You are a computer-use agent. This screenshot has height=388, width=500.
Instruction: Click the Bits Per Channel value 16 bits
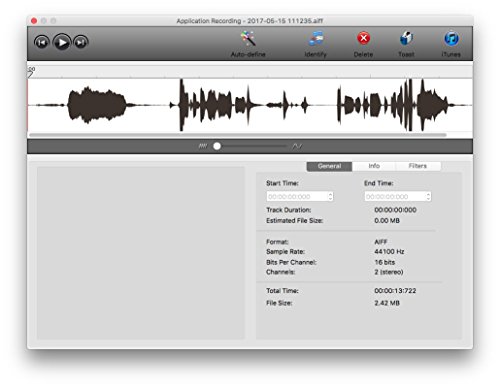pos(385,262)
